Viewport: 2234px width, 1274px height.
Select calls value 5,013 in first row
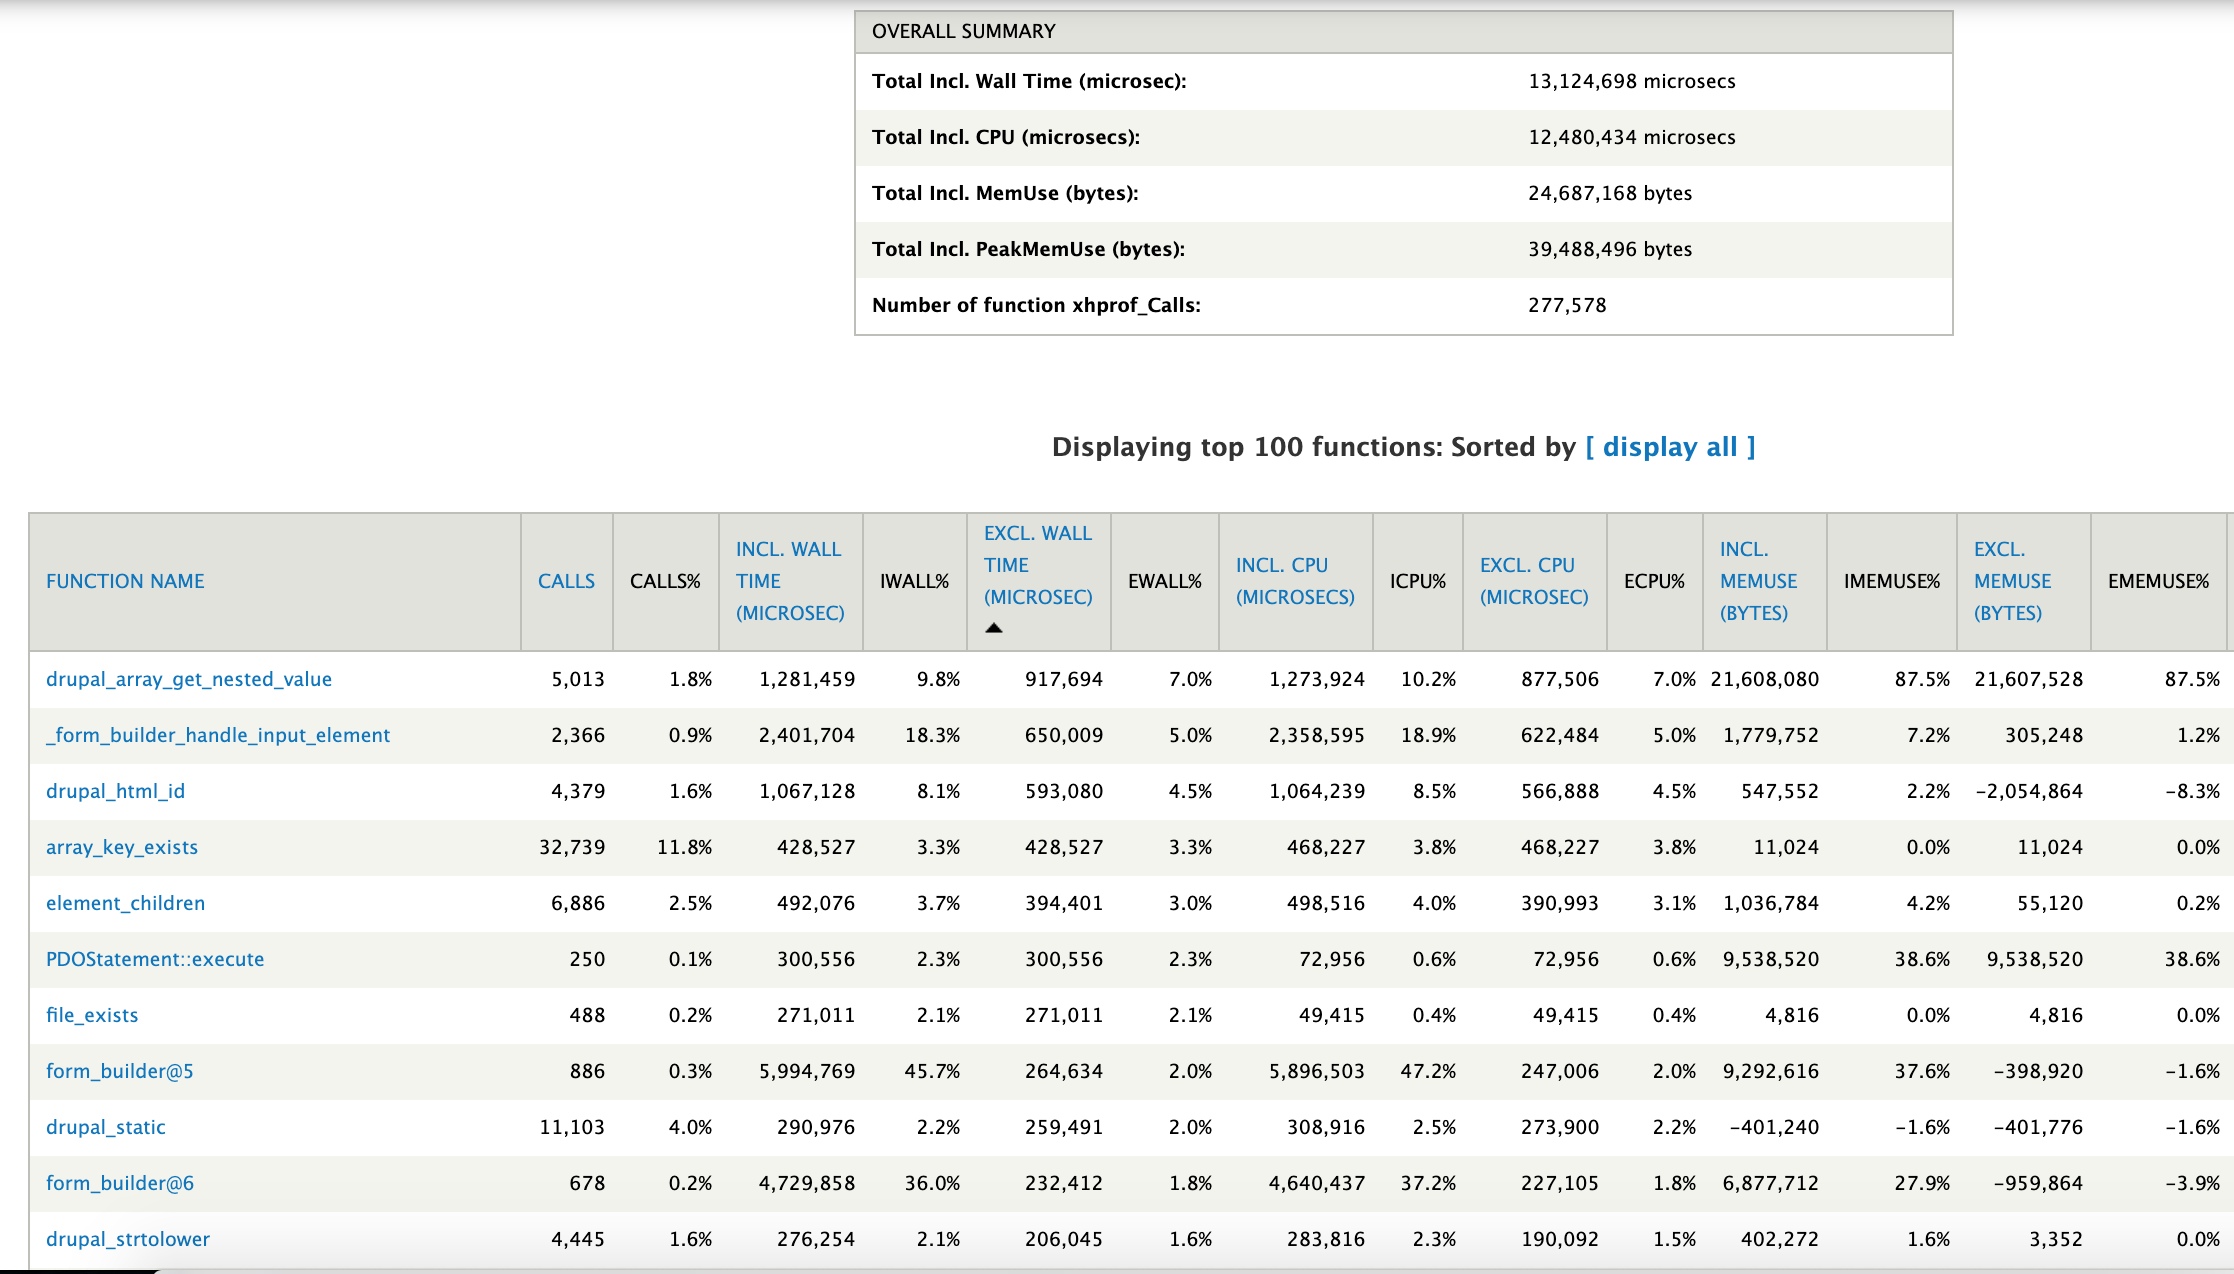578,679
